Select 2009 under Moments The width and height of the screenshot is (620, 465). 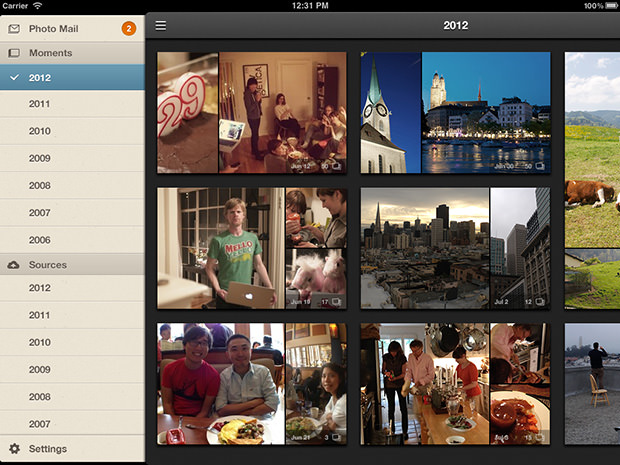click(x=72, y=158)
